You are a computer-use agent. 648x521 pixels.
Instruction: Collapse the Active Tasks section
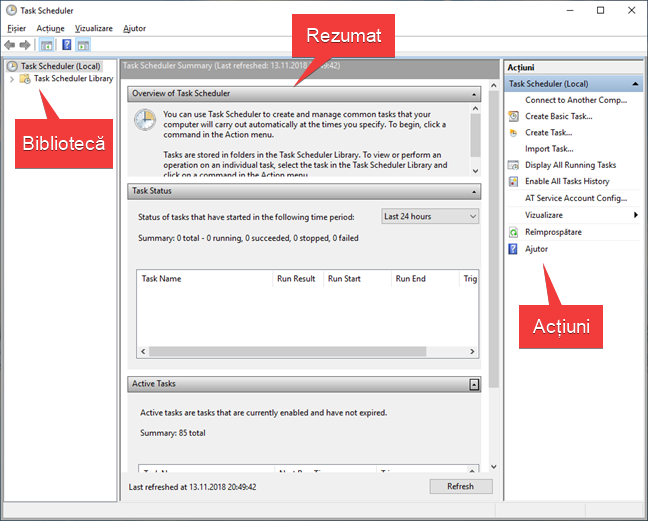[474, 385]
